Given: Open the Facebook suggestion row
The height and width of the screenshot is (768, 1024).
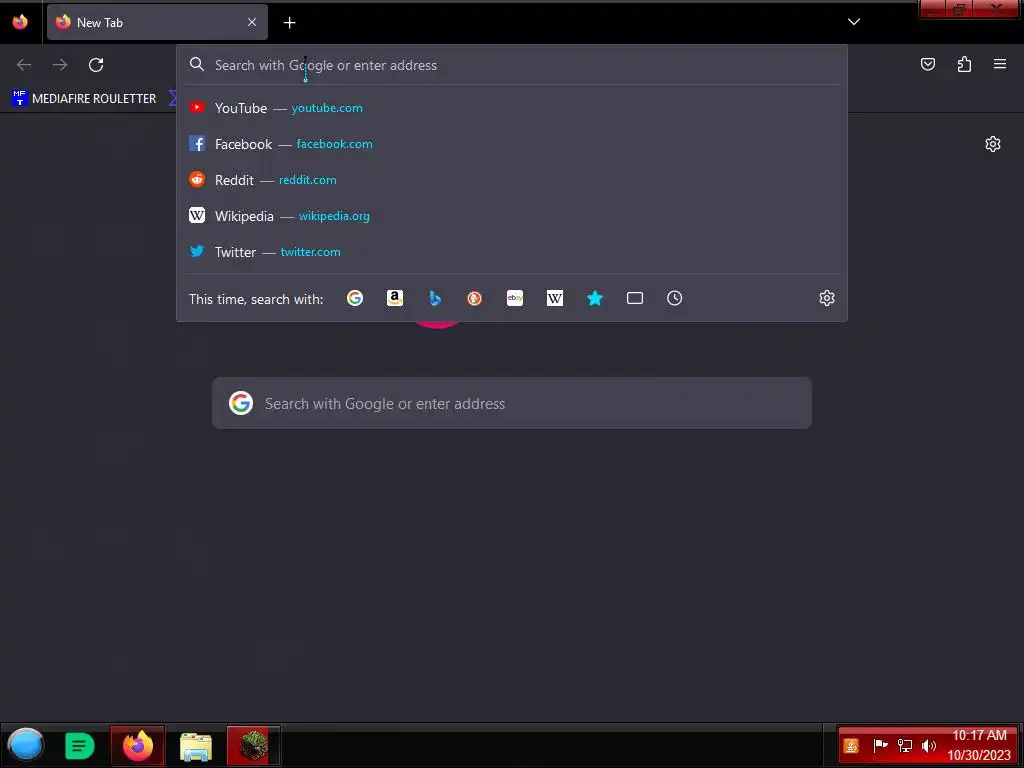Looking at the screenshot, I should pyautogui.click(x=512, y=144).
